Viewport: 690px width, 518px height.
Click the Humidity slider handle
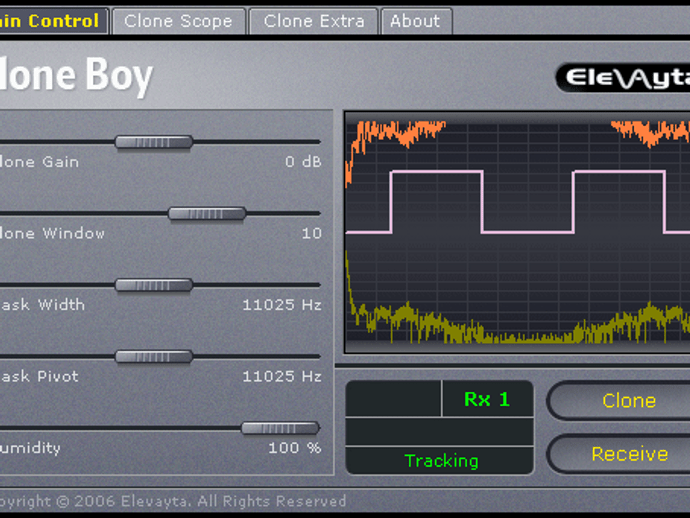coord(280,428)
